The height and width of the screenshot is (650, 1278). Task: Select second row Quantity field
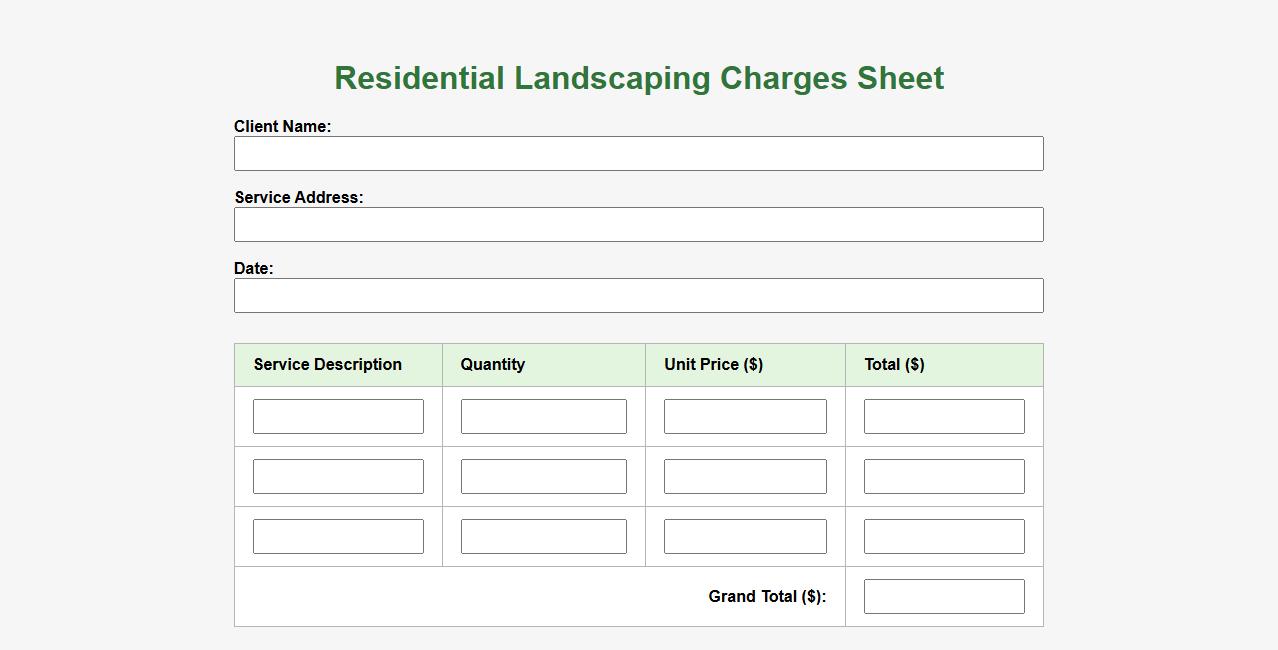coord(543,477)
